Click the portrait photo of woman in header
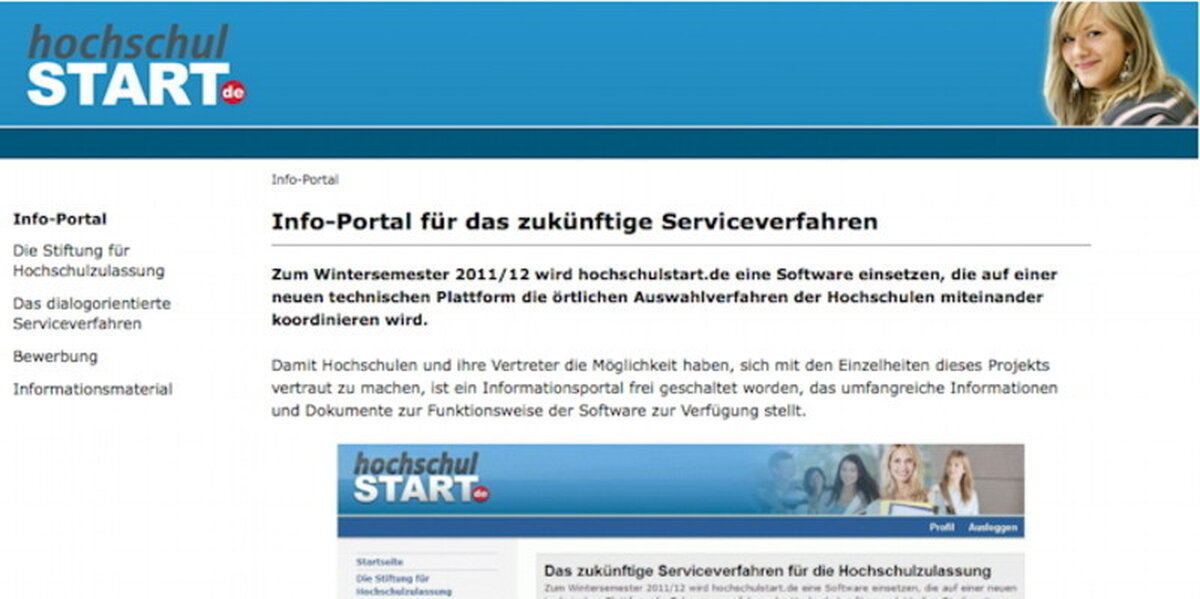Image resolution: width=1200 pixels, height=599 pixels. point(1120,64)
